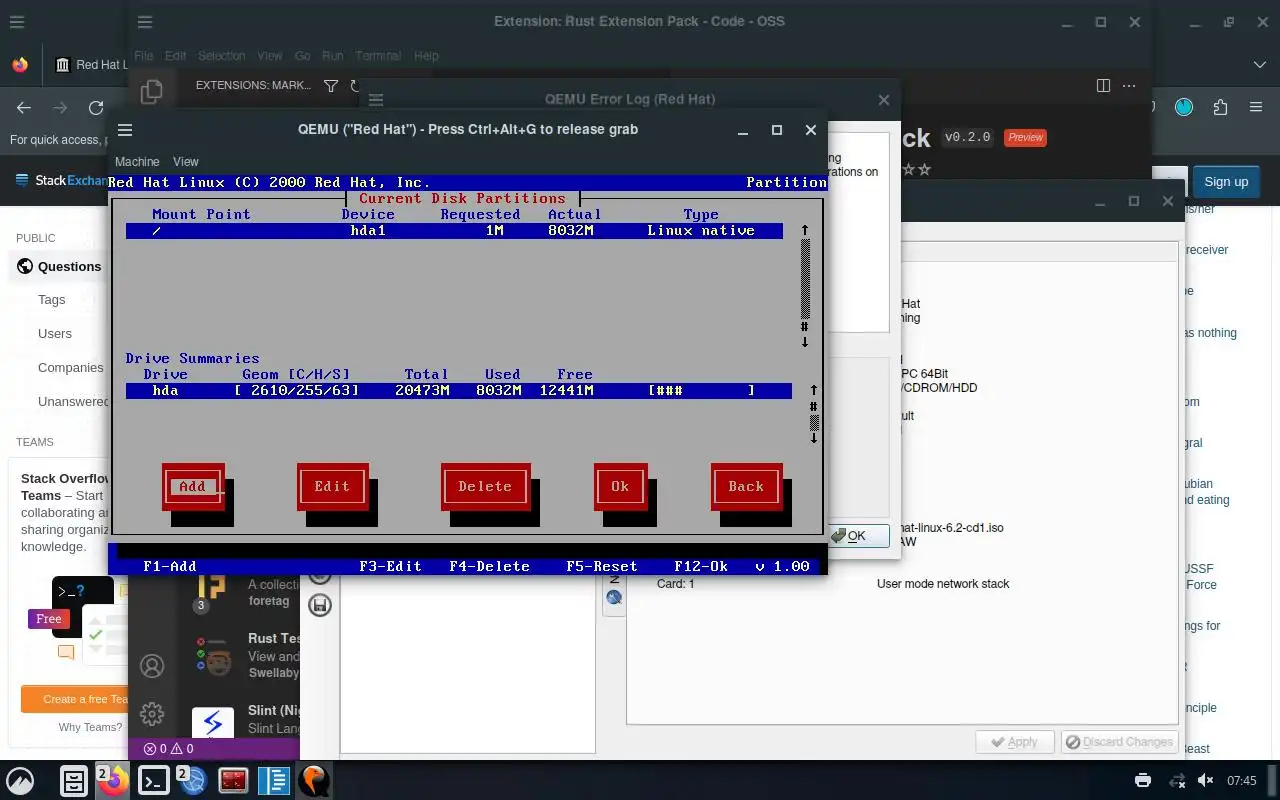The height and width of the screenshot is (800, 1280).
Task: Reload the page in Firefox
Action: click(96, 108)
